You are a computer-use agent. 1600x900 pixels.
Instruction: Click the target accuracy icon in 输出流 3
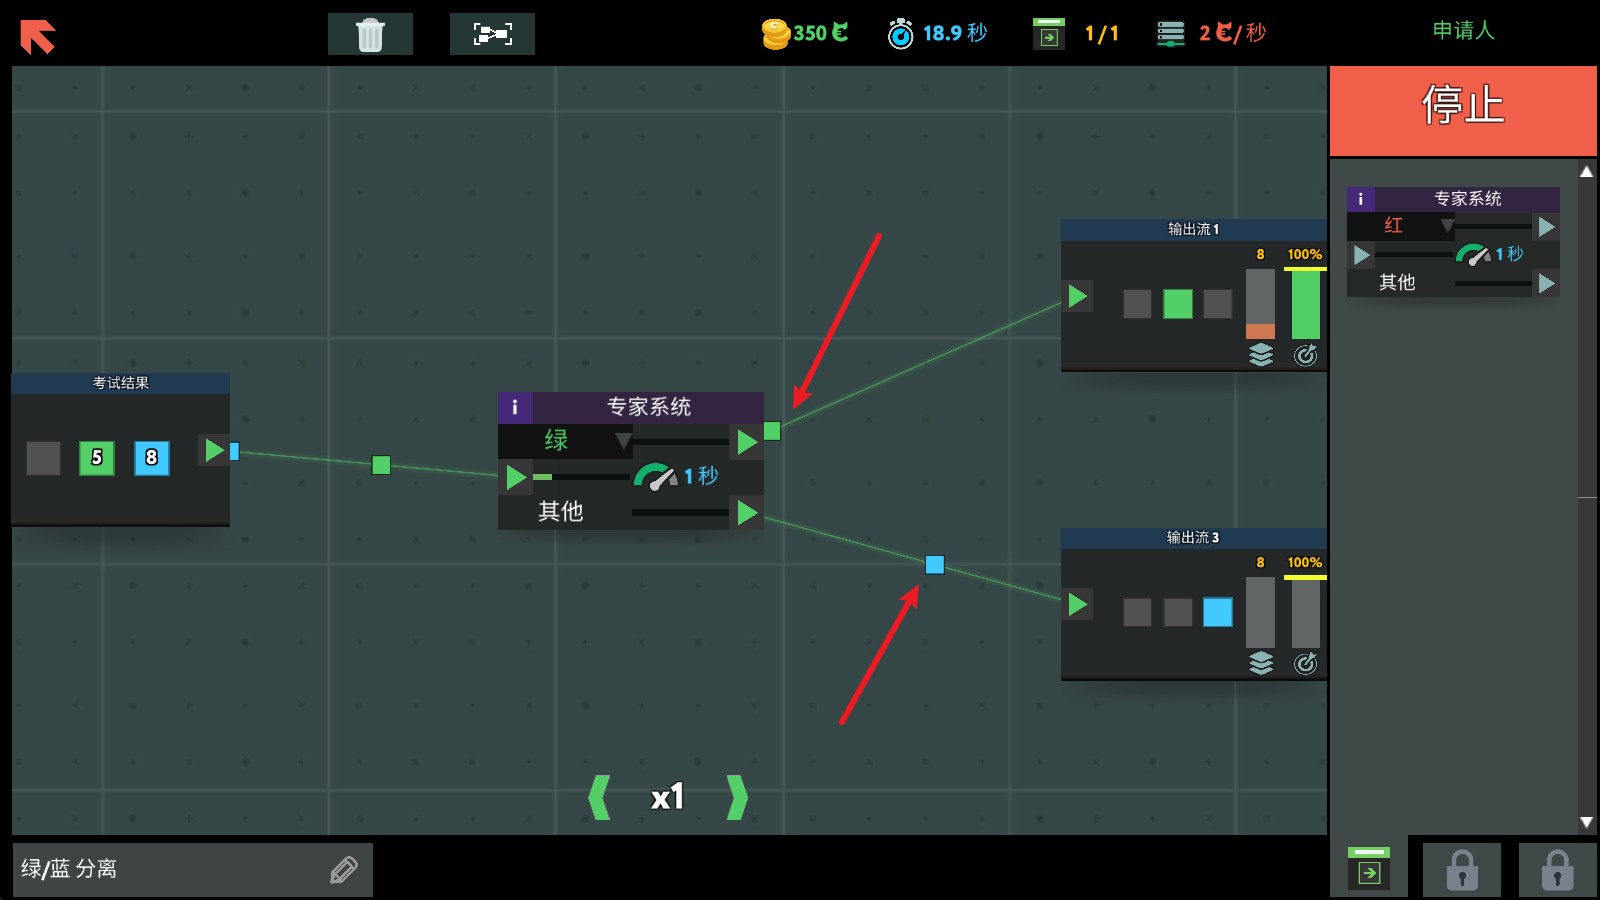[1306, 663]
